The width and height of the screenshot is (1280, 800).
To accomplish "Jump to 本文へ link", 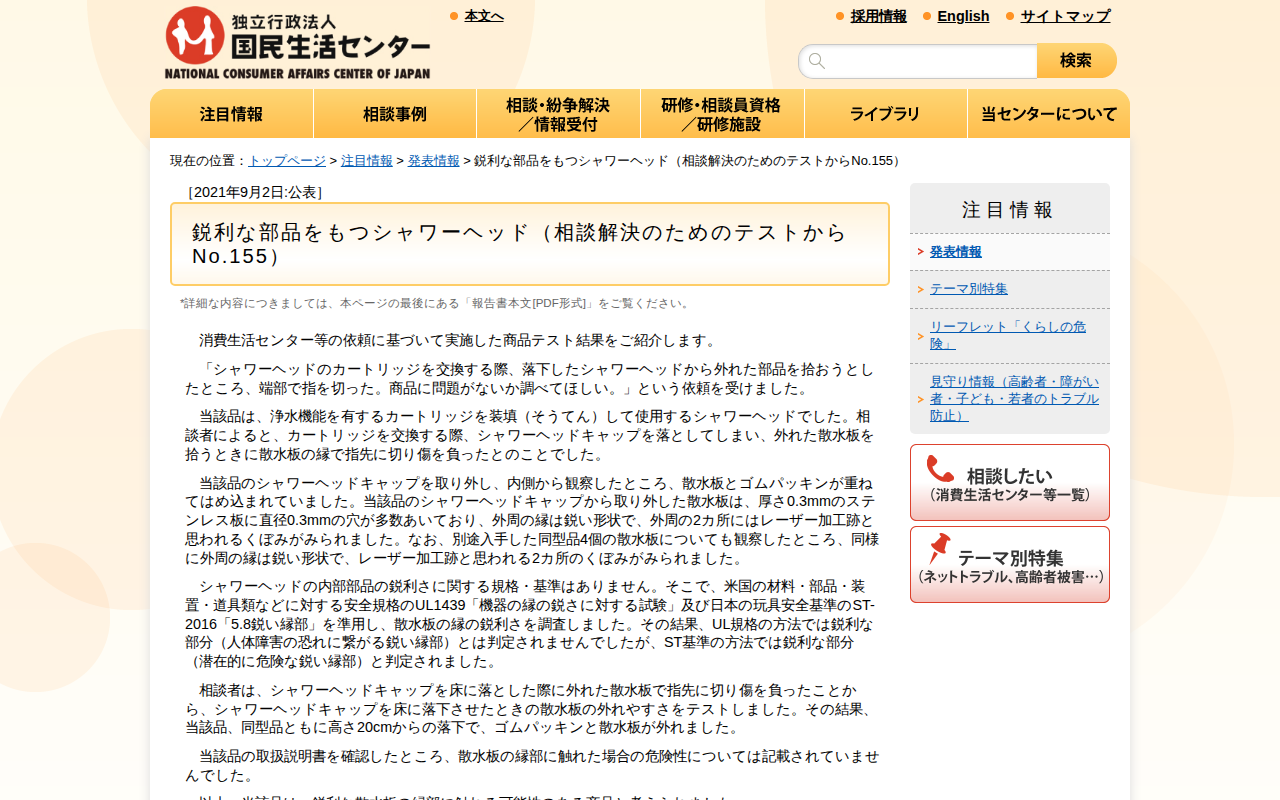I will click(484, 16).
